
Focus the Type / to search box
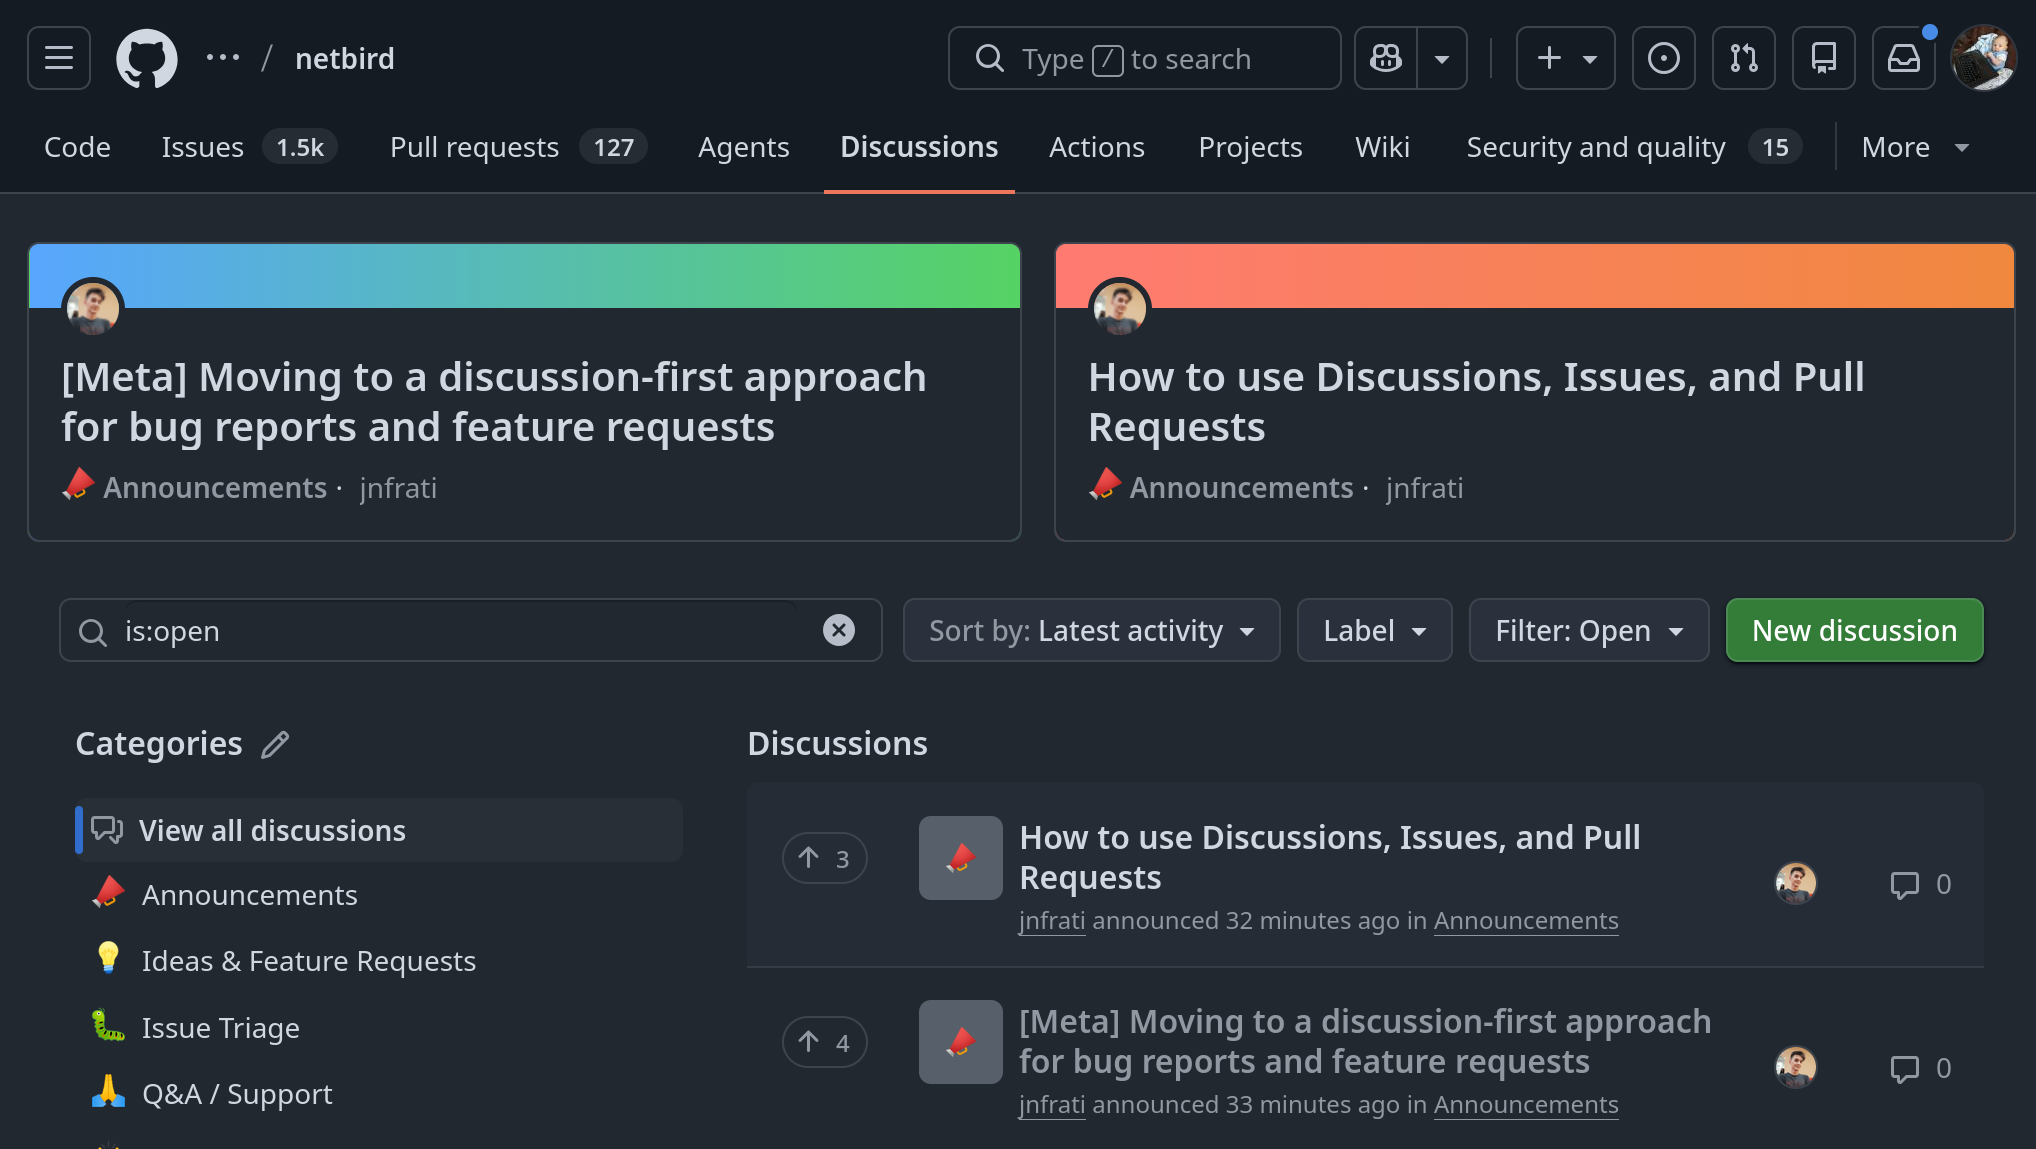1145,58
